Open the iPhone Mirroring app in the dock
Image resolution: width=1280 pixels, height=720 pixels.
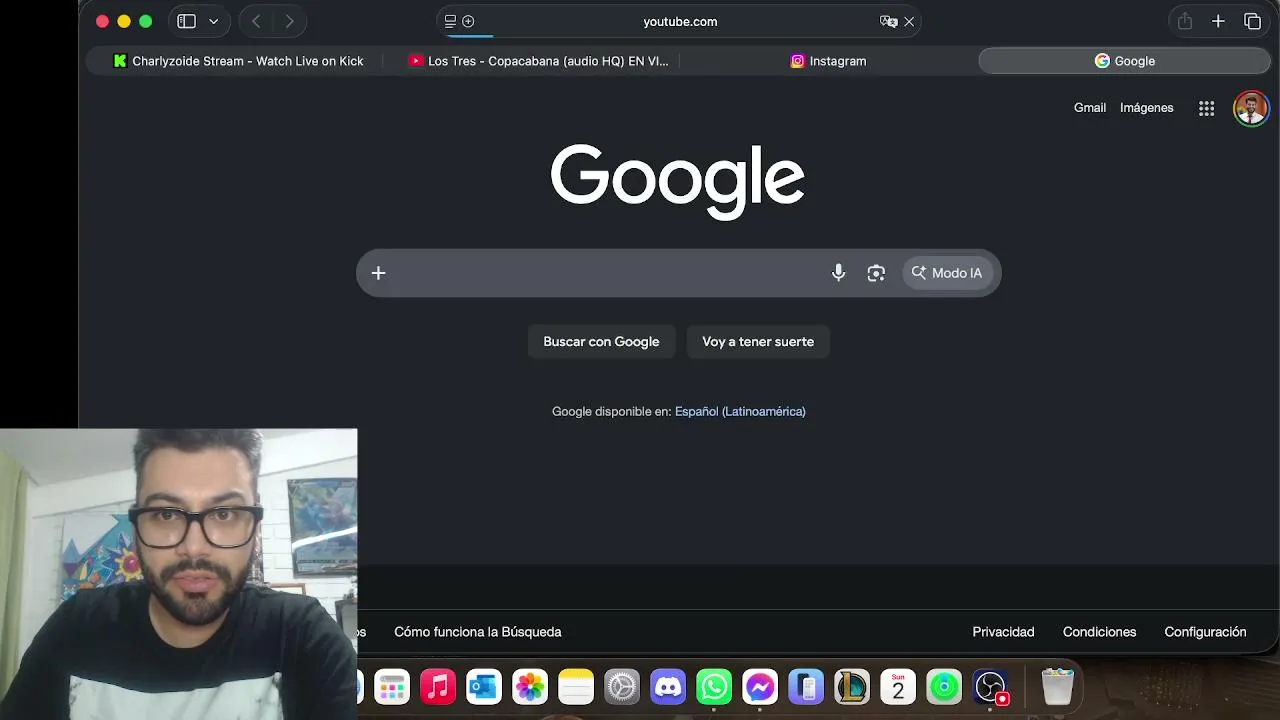[x=806, y=687]
